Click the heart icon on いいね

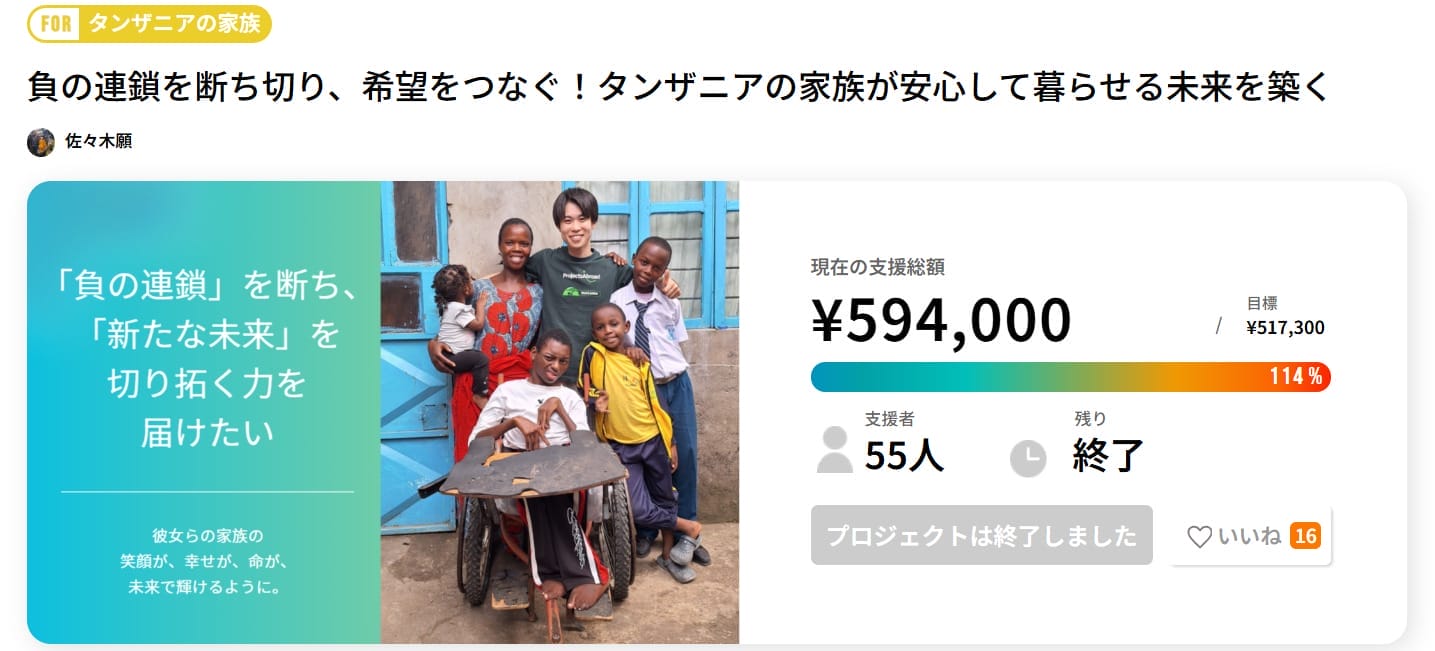click(x=1199, y=537)
